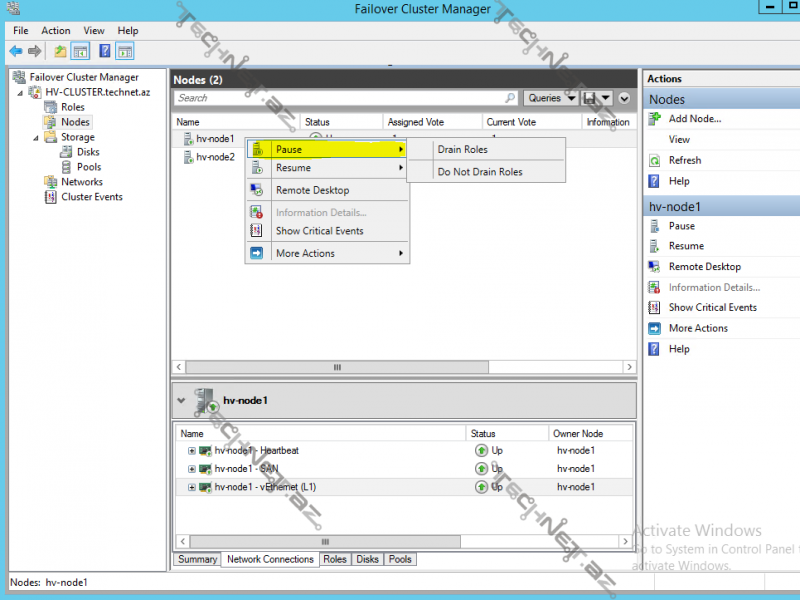Choose Drain Roles from Pause submenu

coord(462,150)
